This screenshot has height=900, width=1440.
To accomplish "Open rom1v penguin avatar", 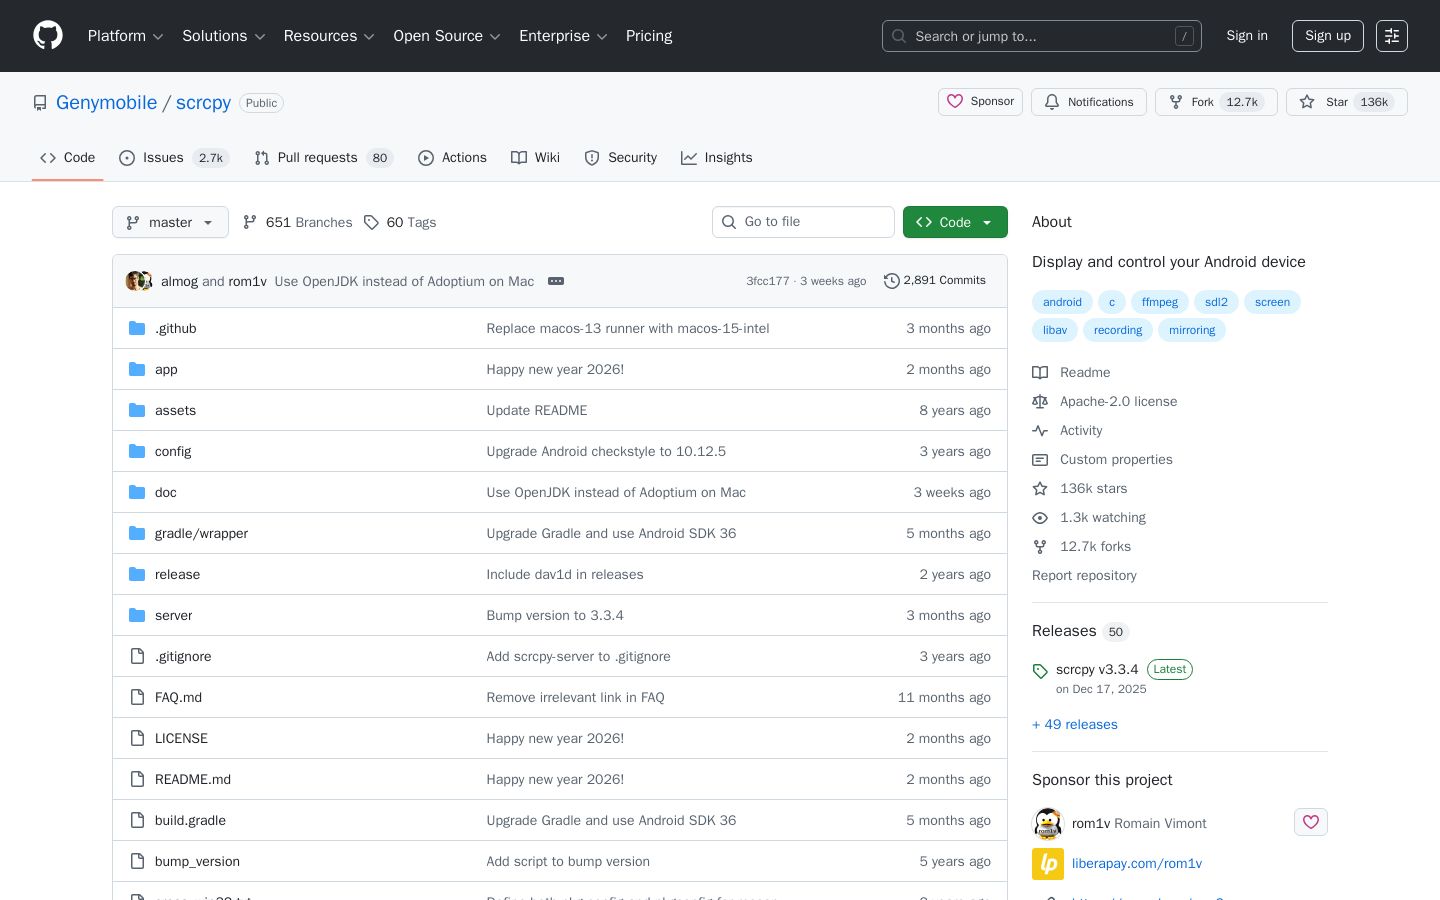I will pos(1048,823).
